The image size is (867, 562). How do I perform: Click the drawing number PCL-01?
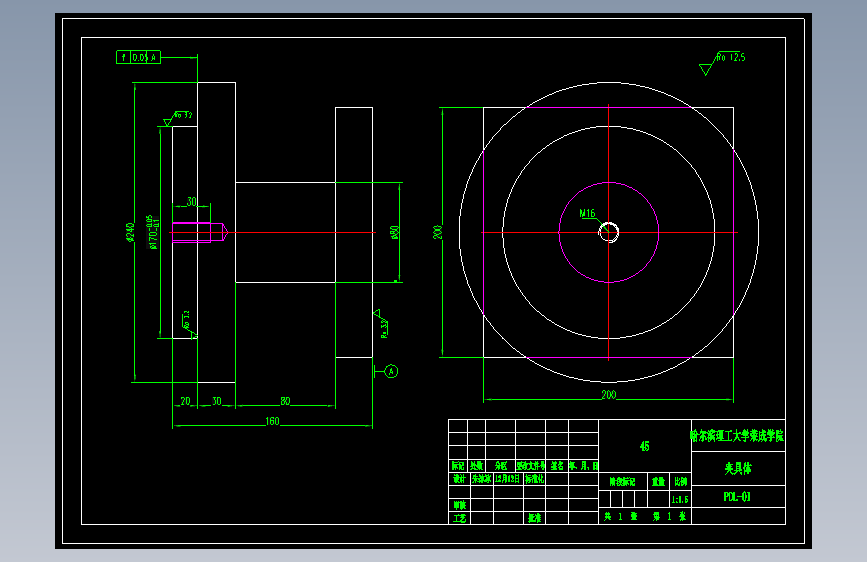[x=737, y=497]
